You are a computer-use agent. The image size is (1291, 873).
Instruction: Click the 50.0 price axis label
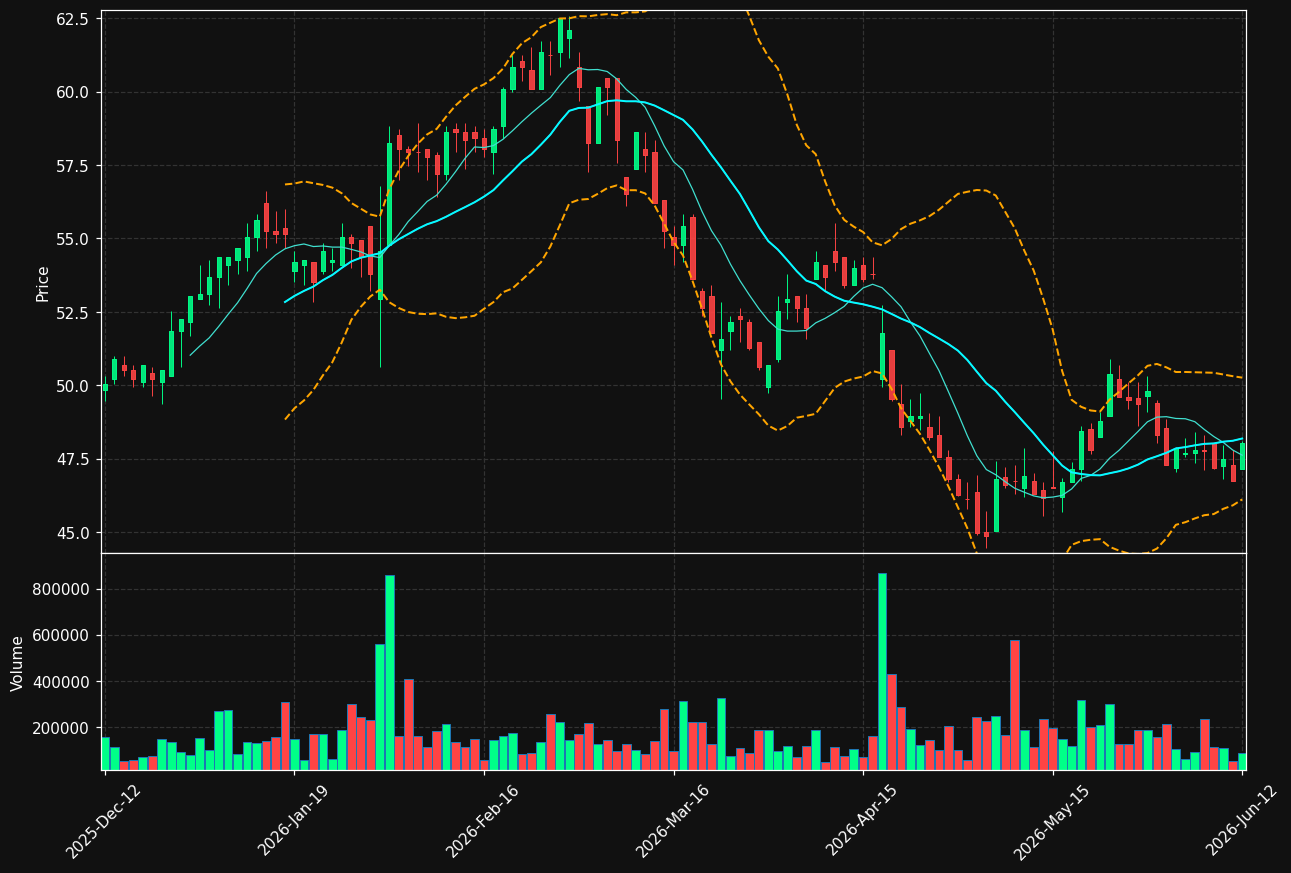click(x=73, y=386)
